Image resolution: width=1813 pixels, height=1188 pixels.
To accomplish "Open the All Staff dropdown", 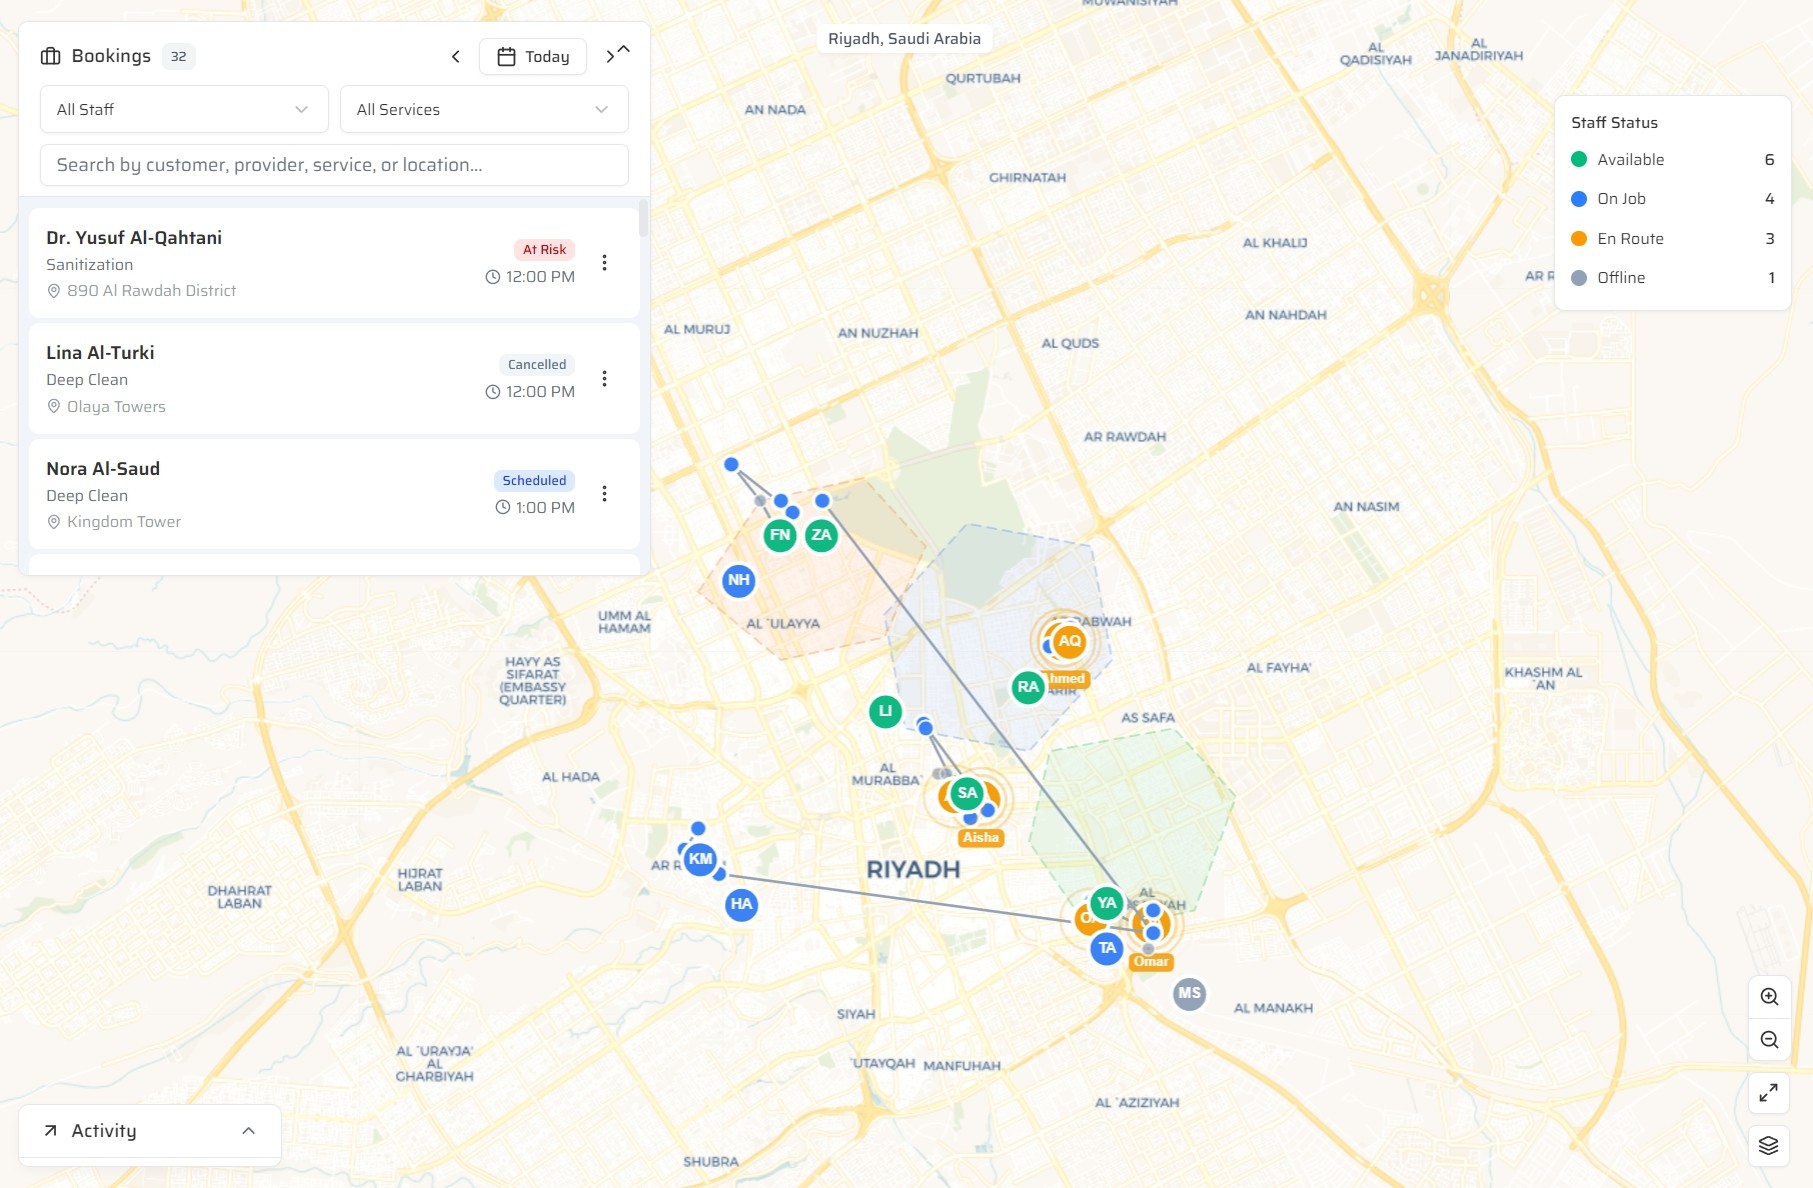I will point(184,109).
